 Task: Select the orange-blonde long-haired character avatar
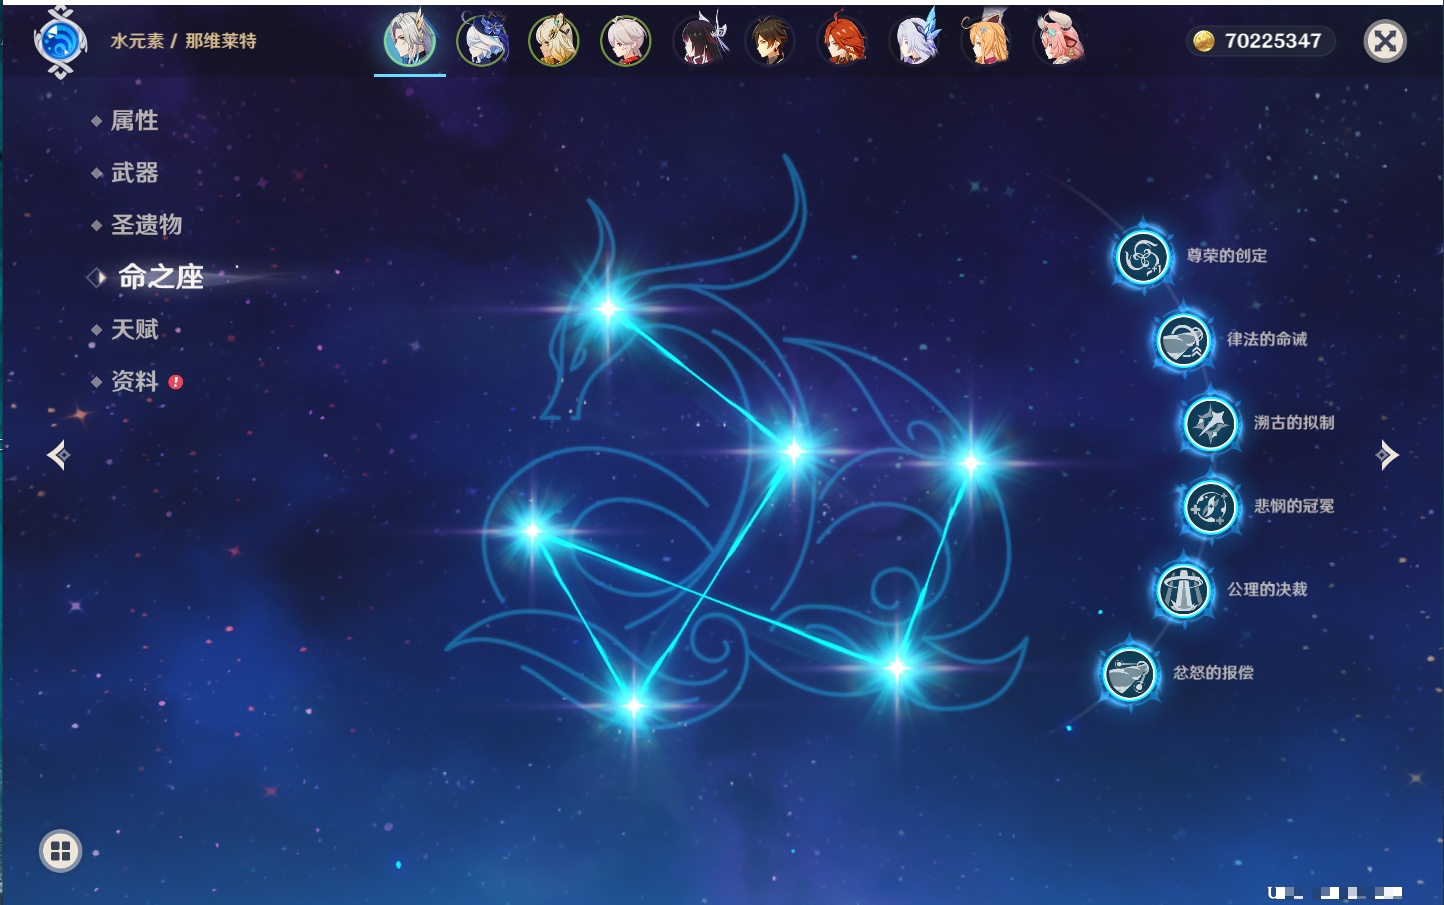click(986, 40)
